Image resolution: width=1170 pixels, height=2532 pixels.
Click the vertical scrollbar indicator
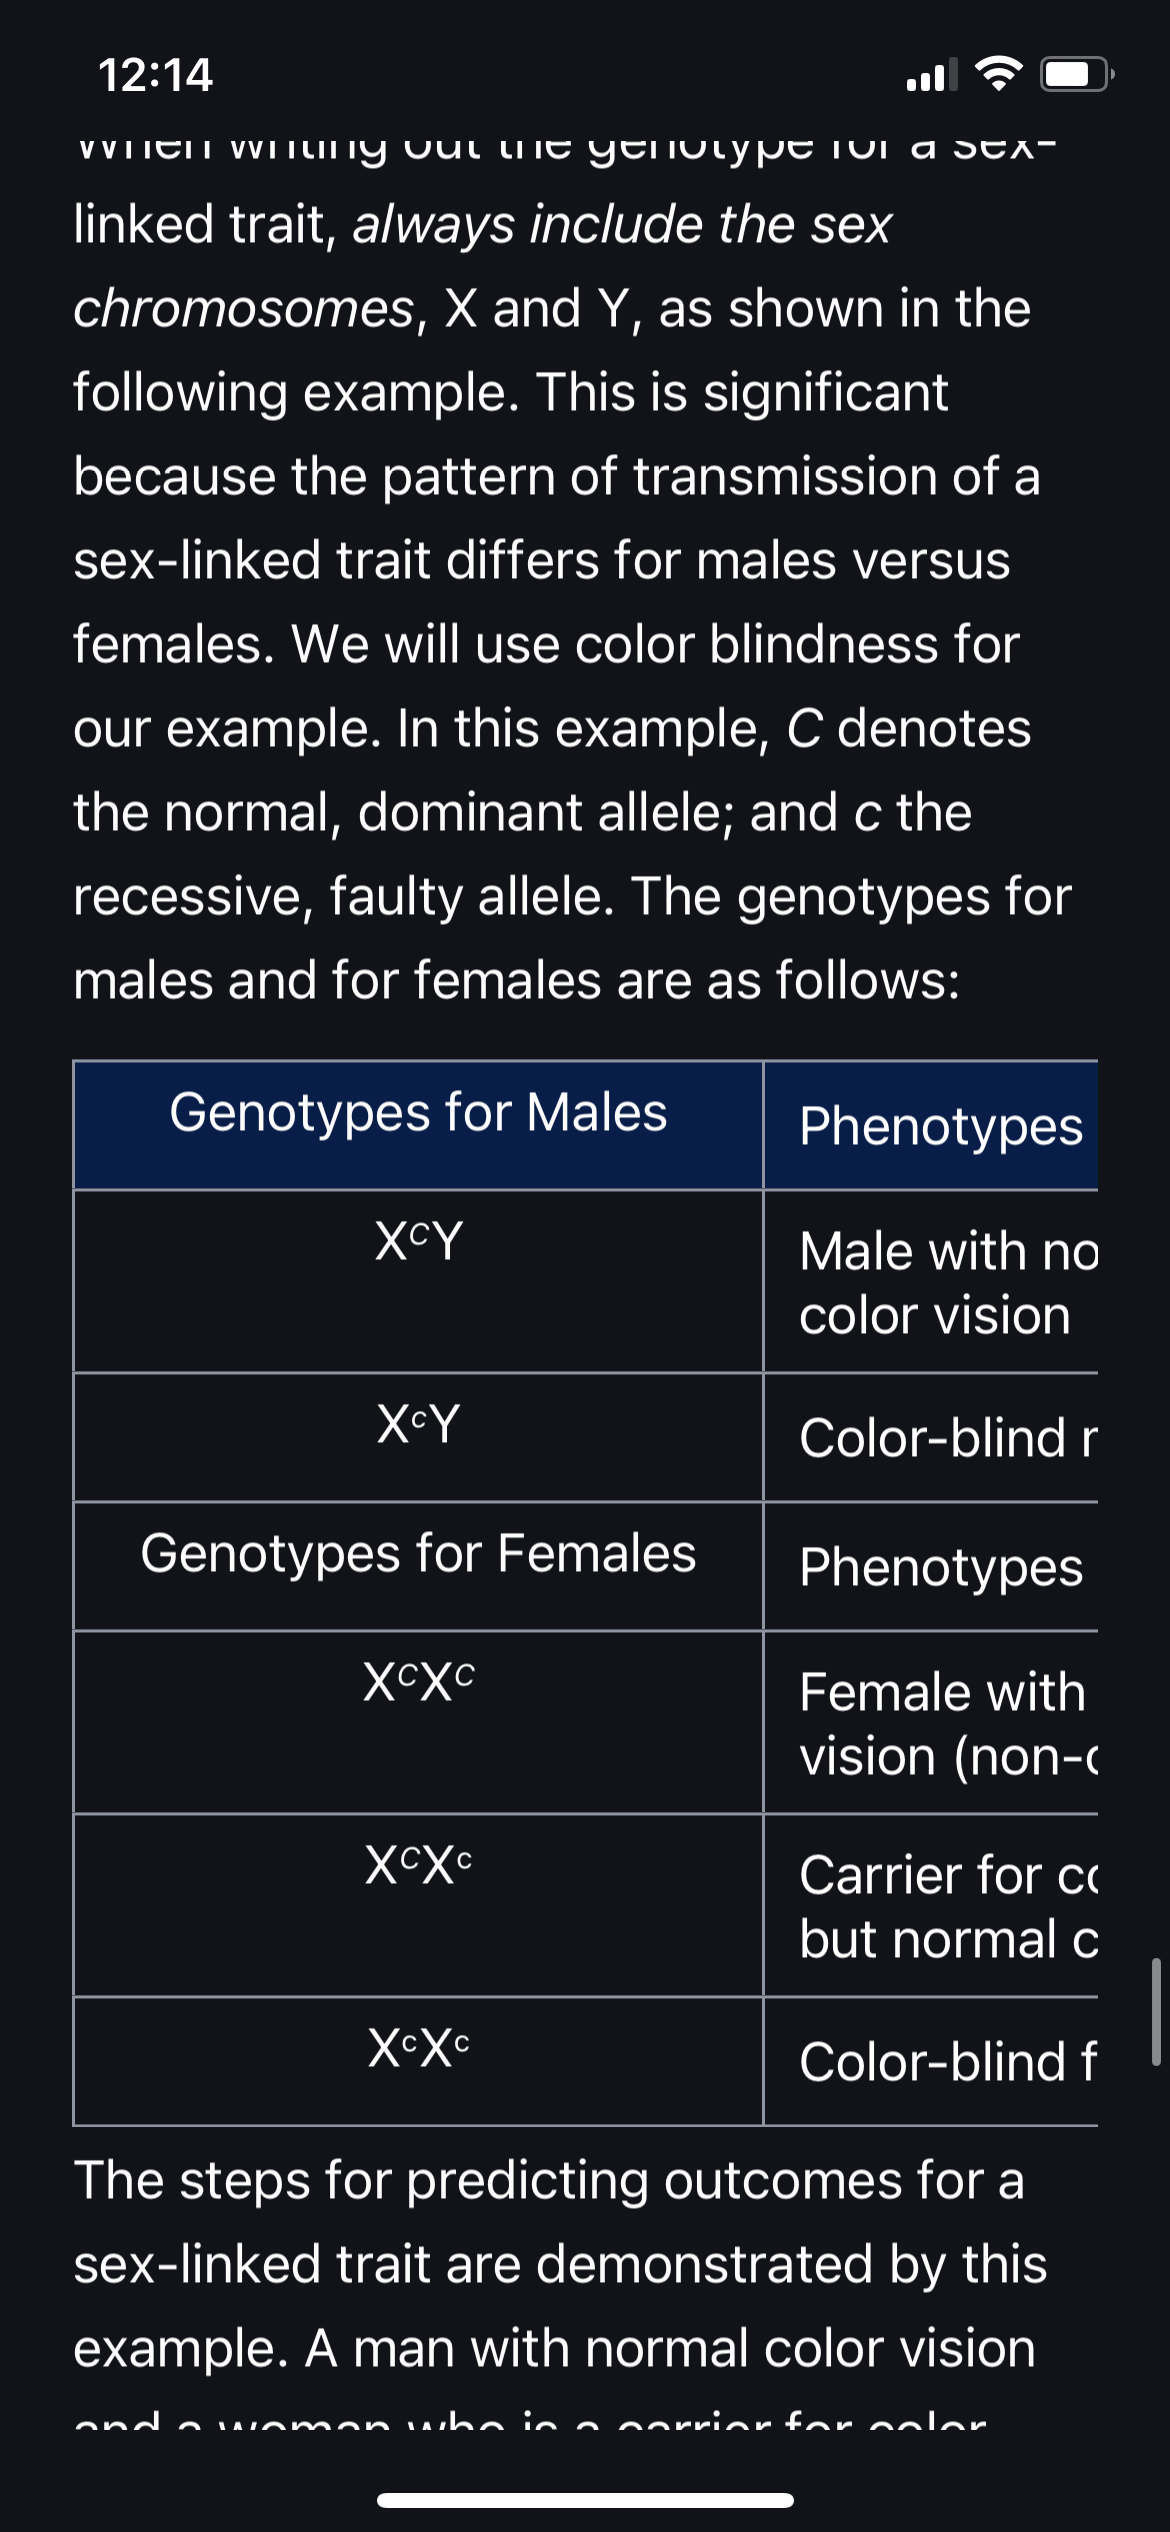point(1155,2011)
